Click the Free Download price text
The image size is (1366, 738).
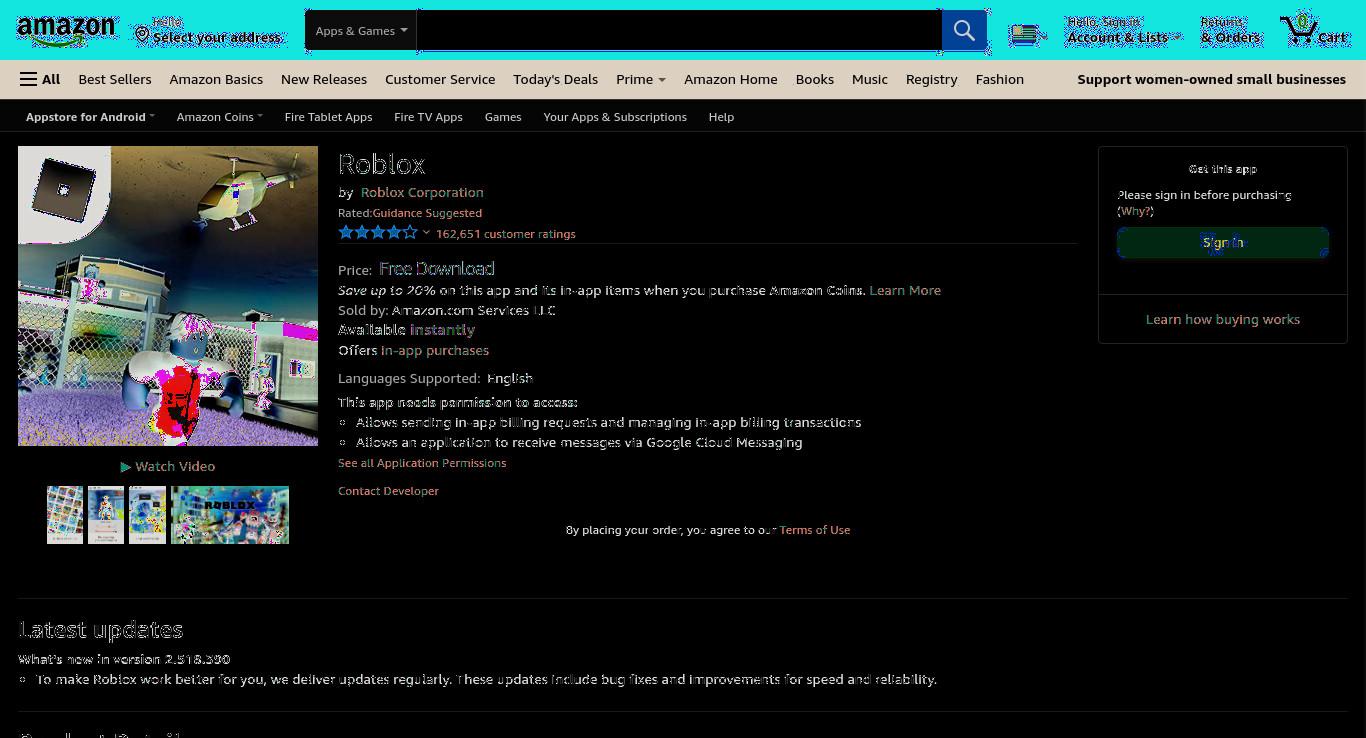(x=437, y=269)
